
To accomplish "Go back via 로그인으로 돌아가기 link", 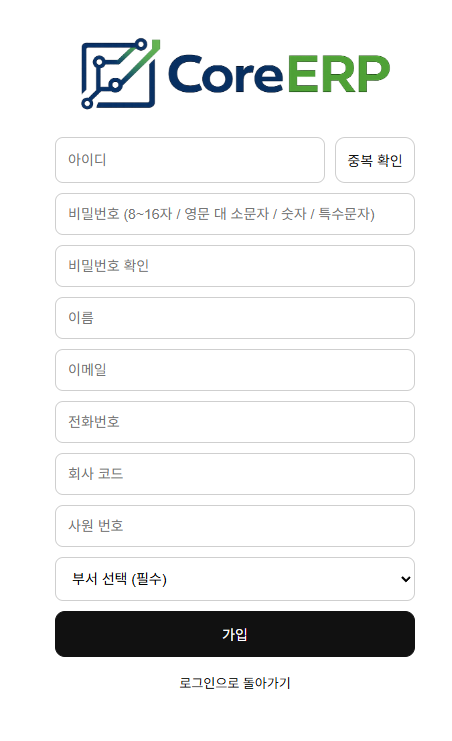I will click(x=235, y=683).
